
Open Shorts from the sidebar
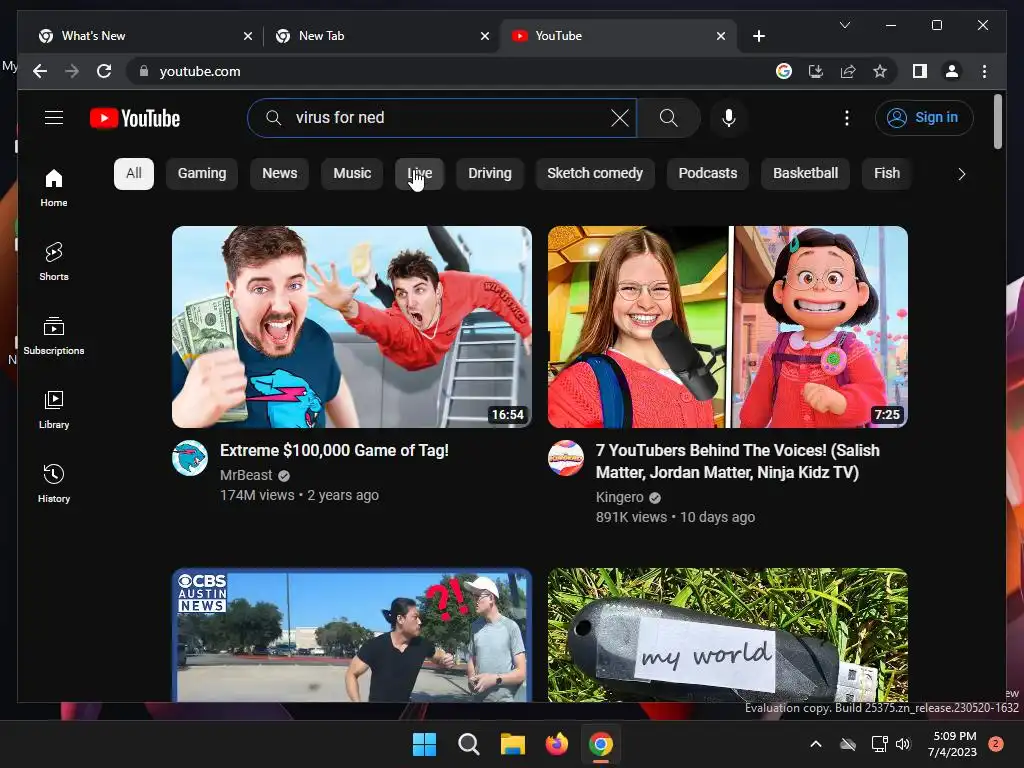54,261
